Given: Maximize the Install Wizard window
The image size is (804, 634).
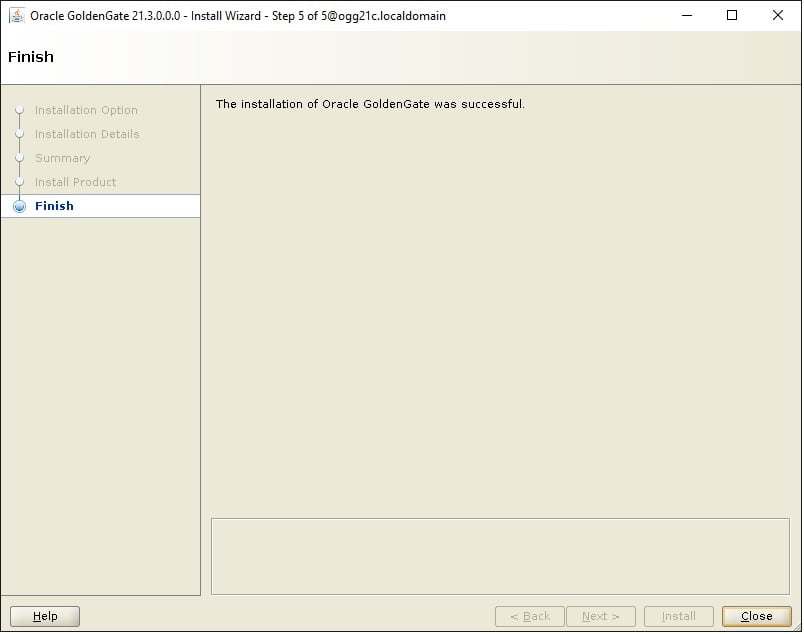Looking at the screenshot, I should pos(732,15).
